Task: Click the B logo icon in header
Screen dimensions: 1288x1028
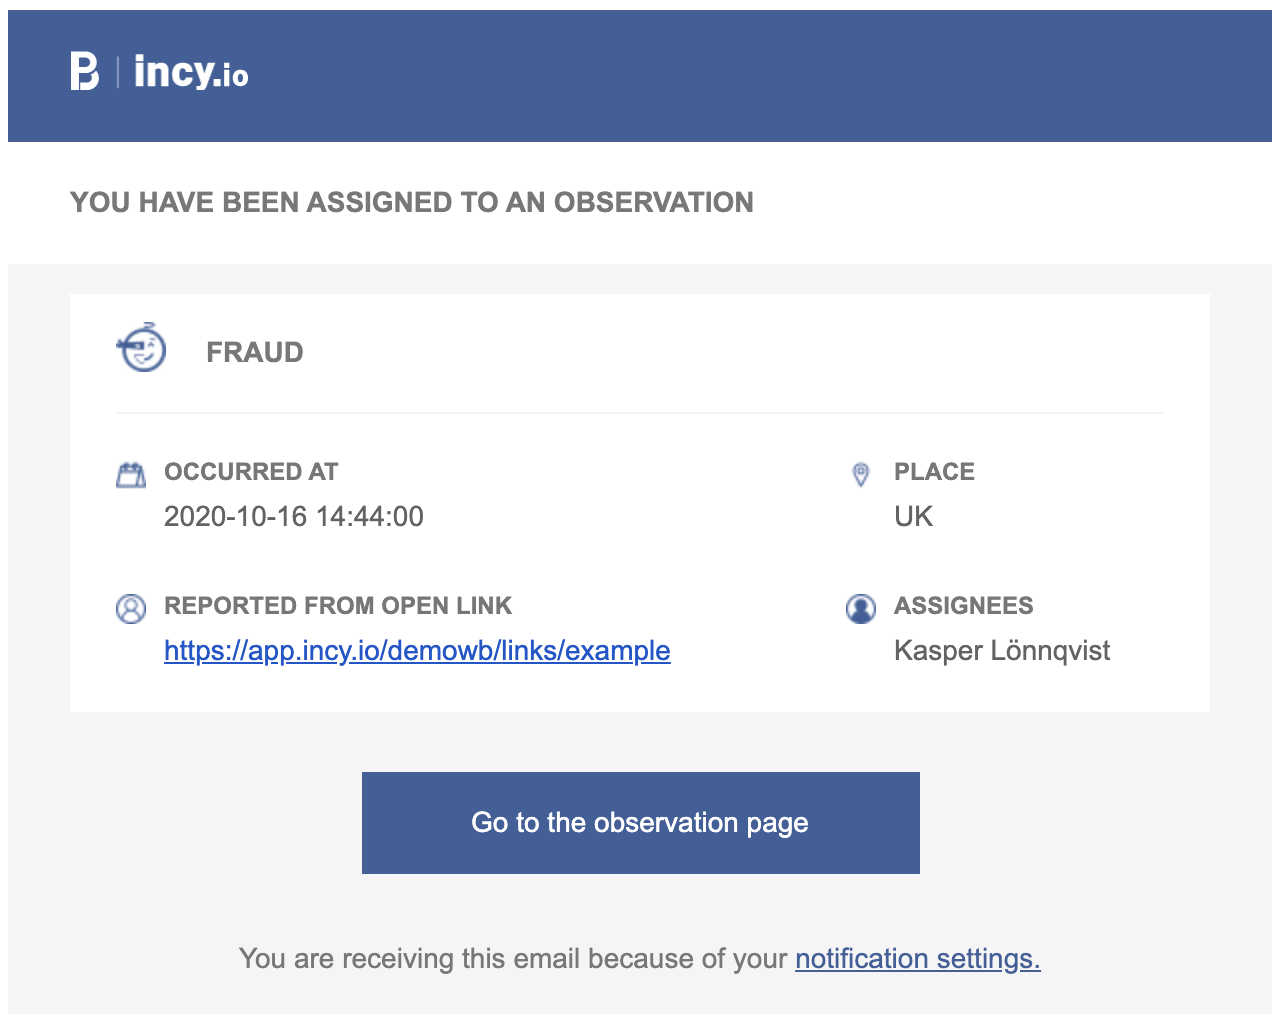Action: (85, 71)
